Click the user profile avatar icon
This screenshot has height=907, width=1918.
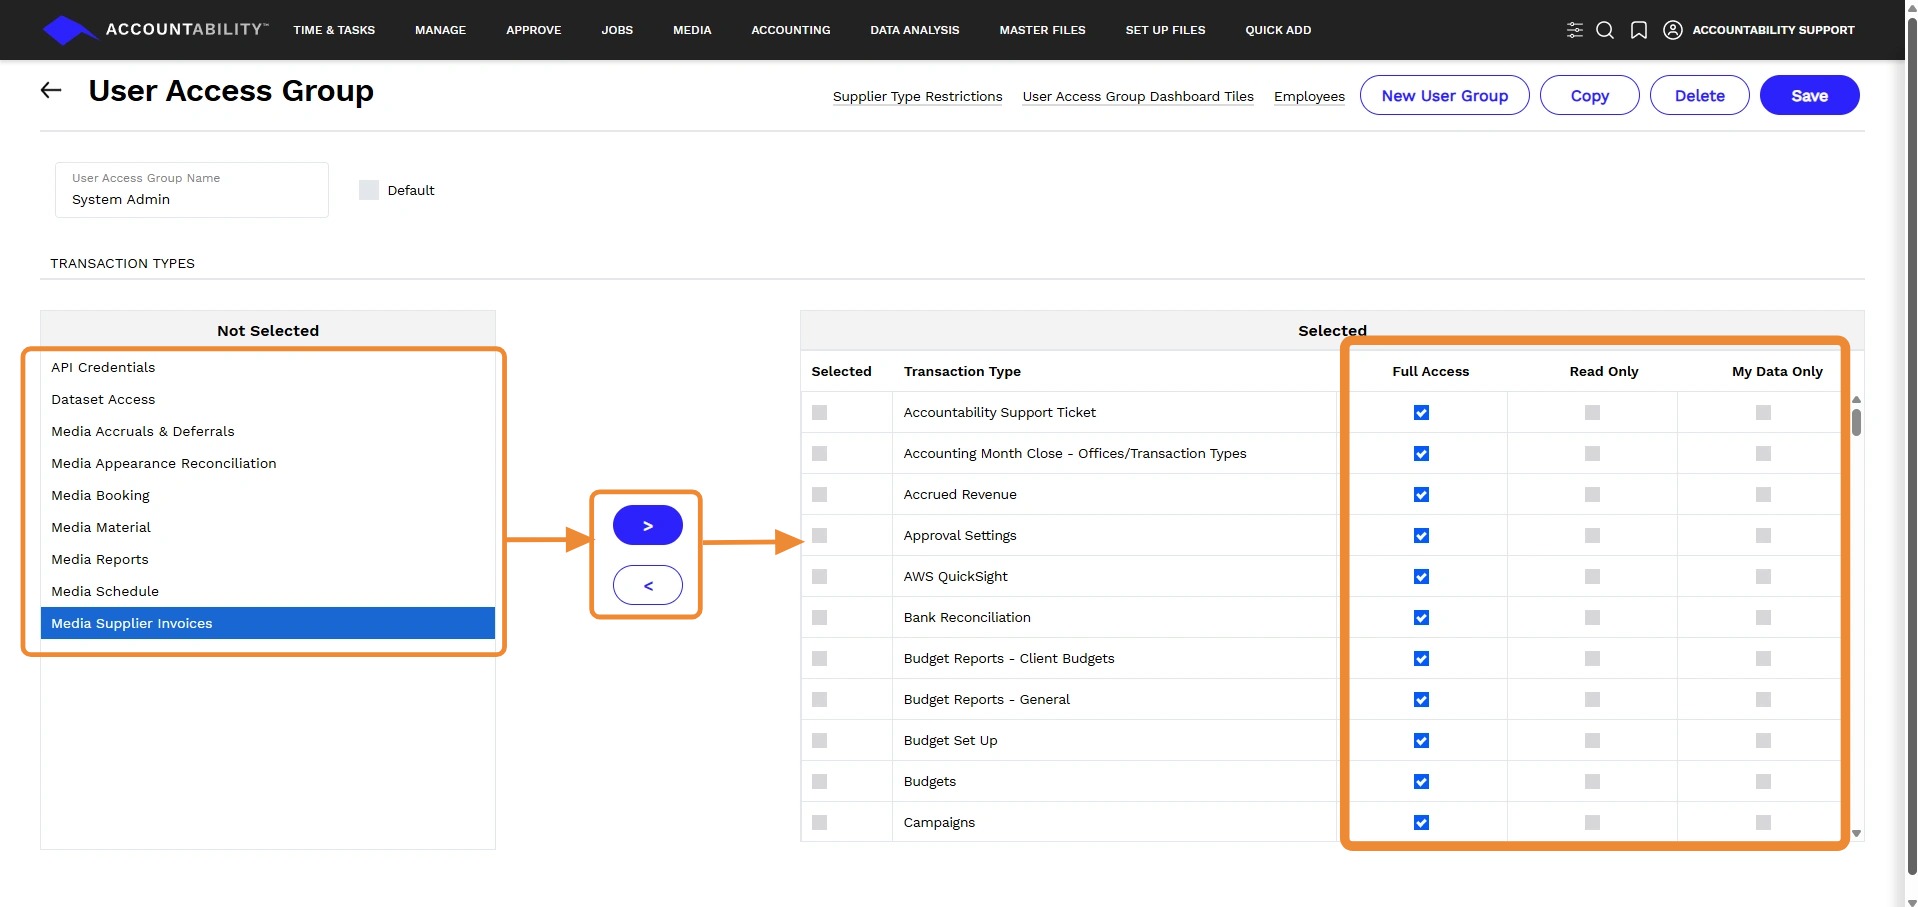coord(1672,30)
